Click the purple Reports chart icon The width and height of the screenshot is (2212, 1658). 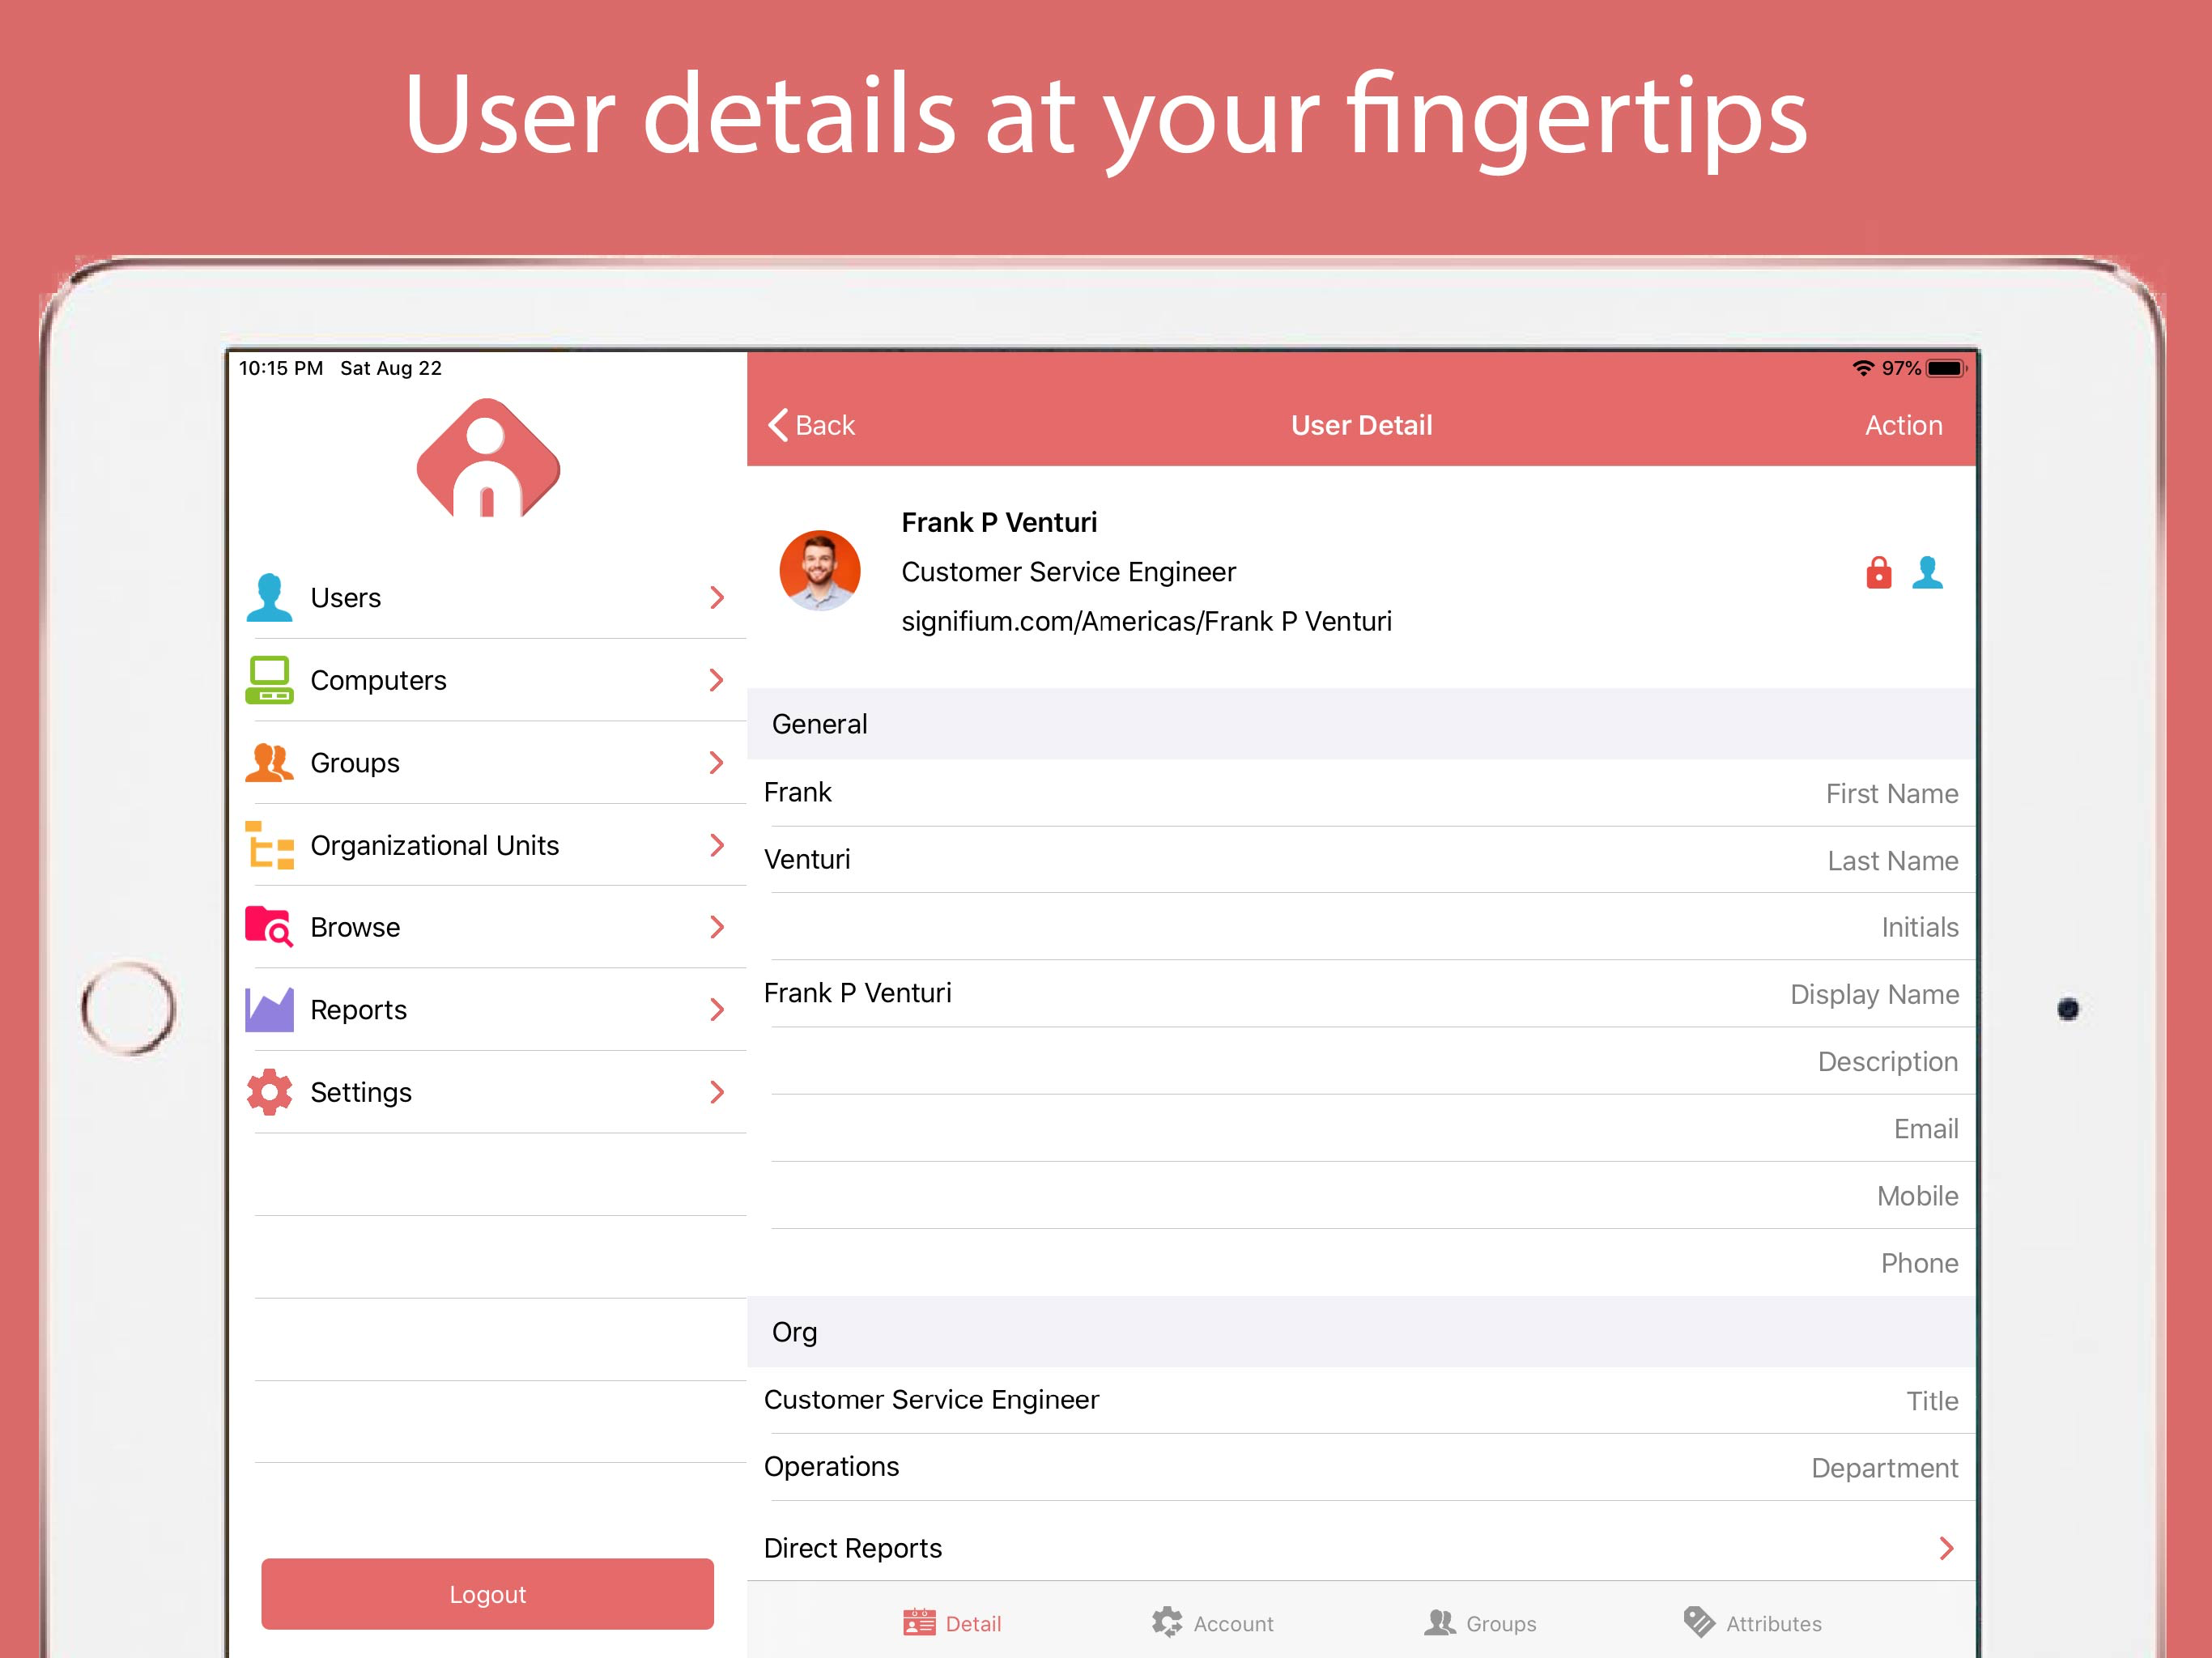click(x=270, y=1010)
